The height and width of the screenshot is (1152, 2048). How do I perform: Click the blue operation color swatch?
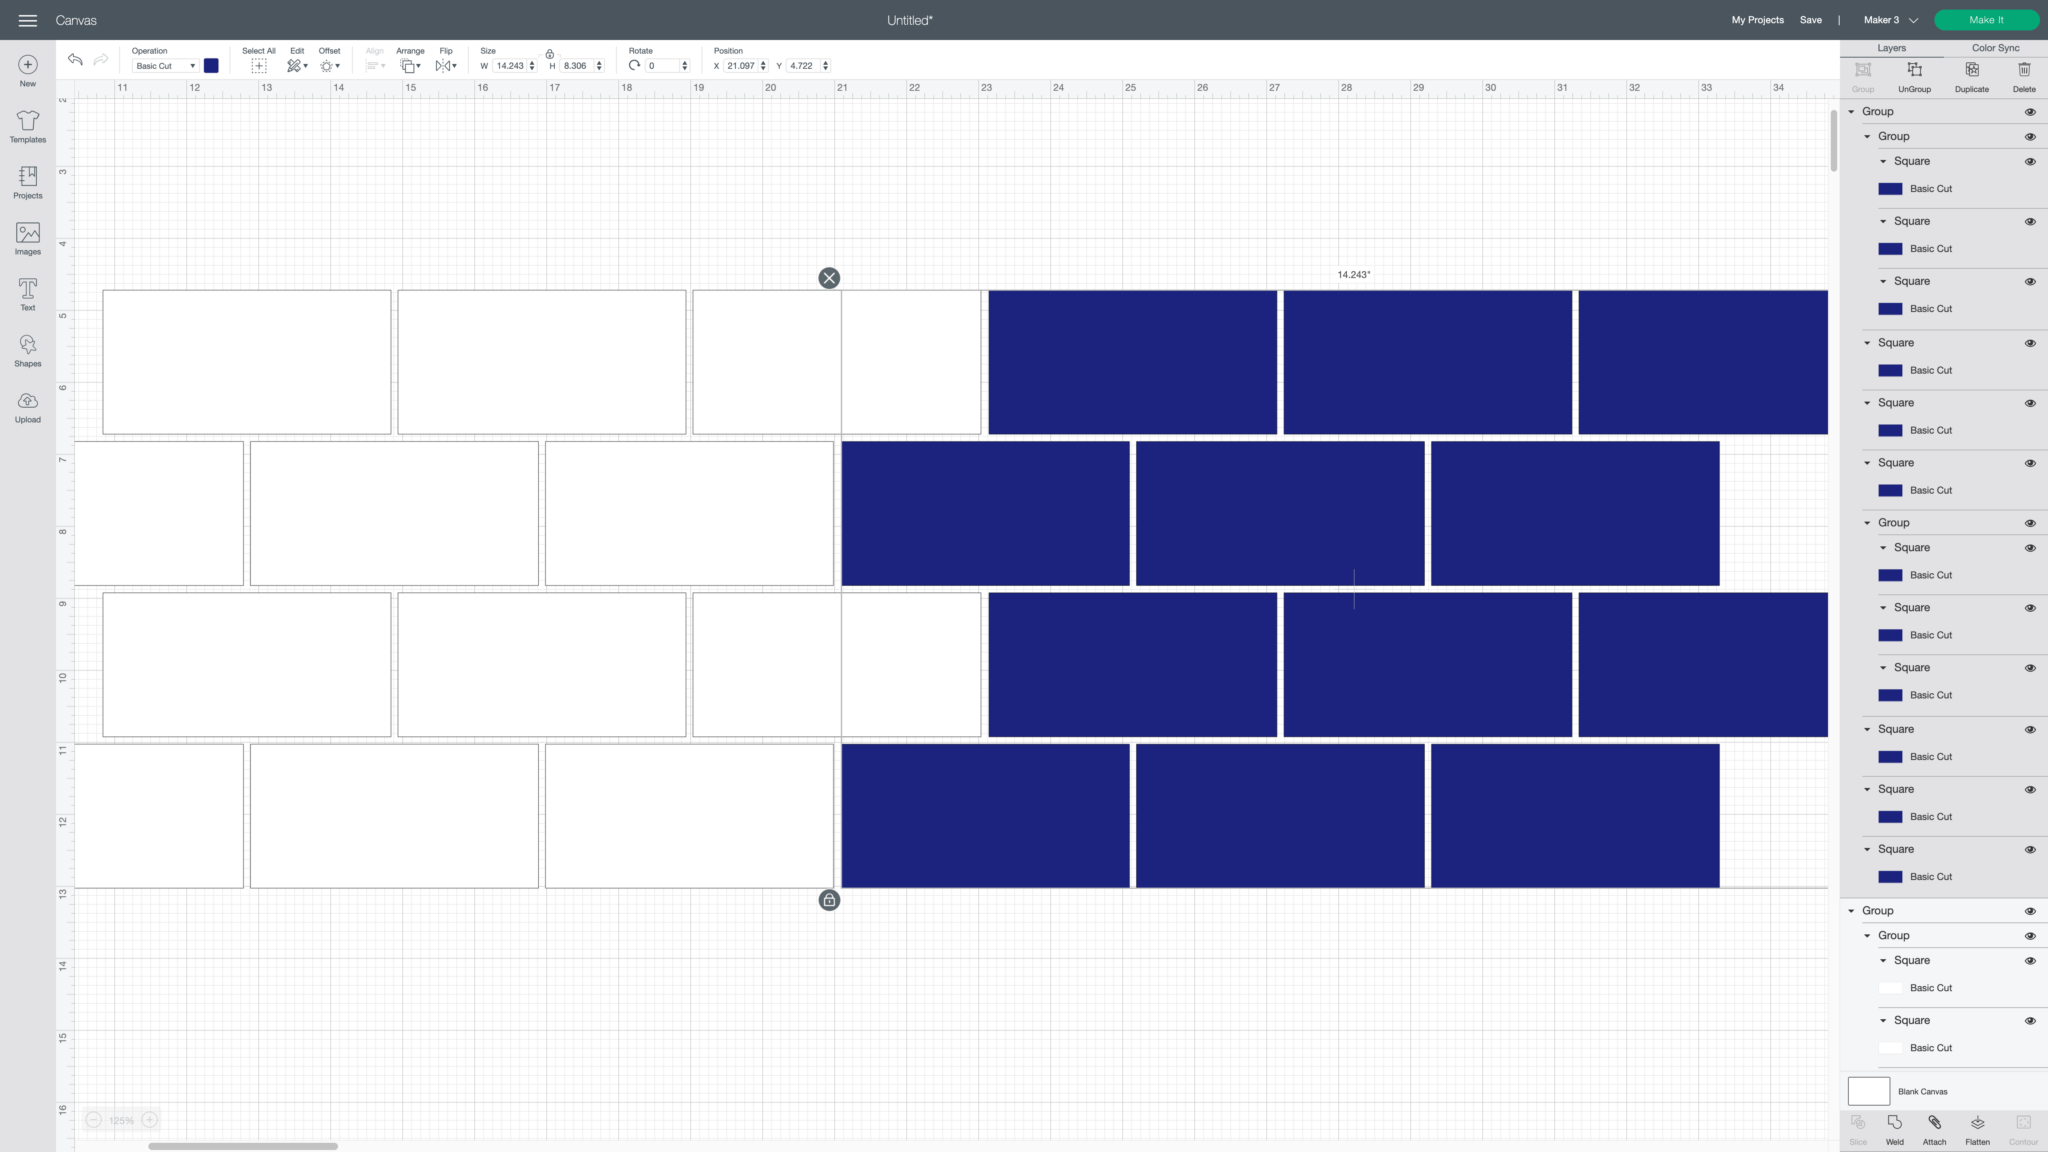pyautogui.click(x=211, y=66)
